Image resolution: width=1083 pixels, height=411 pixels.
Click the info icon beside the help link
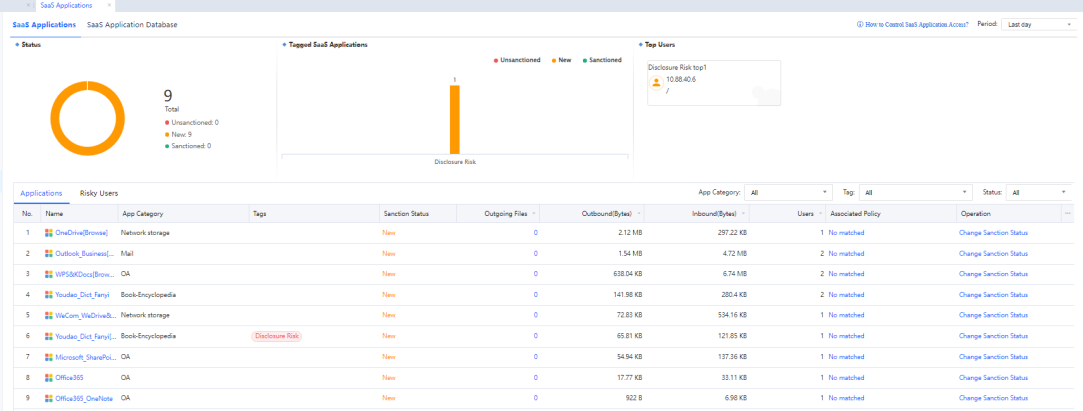coord(861,24)
